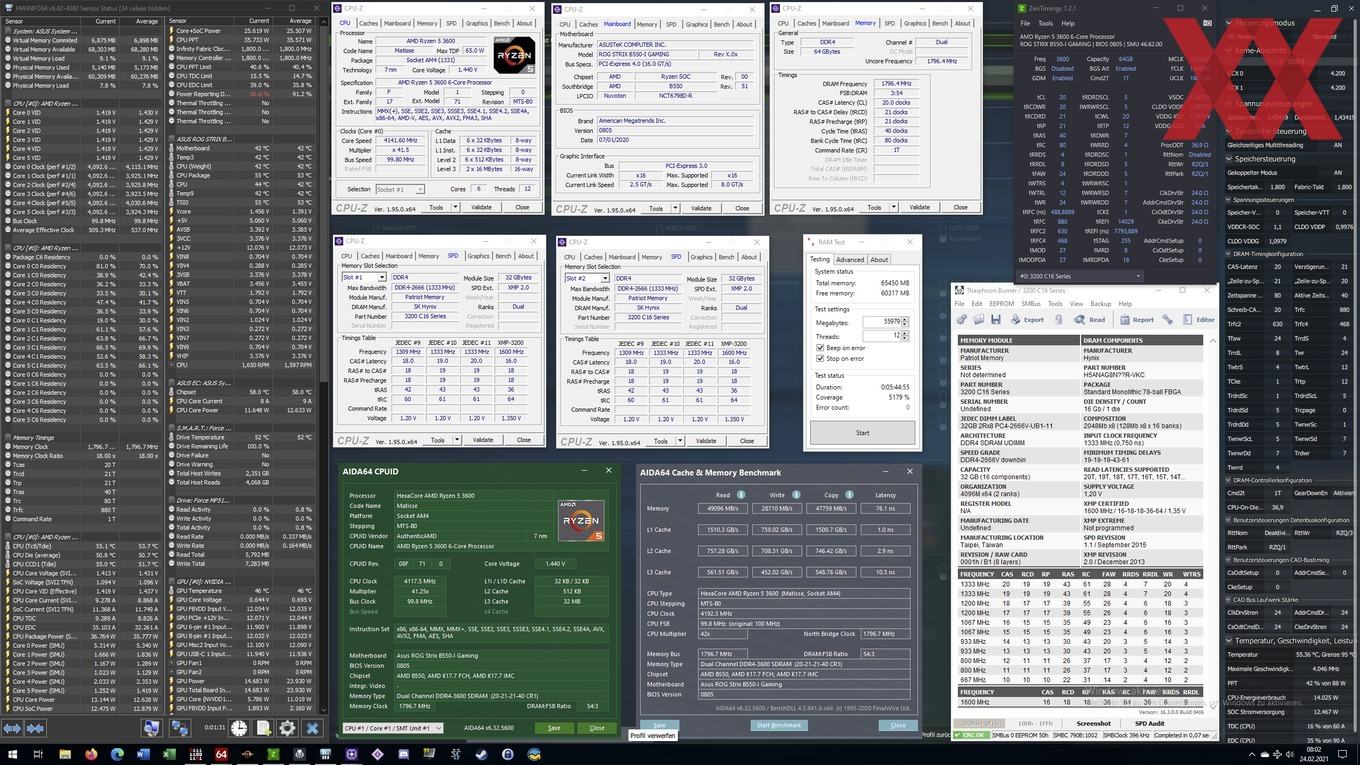Toggle Beep on error checkbox in RAM Test

coord(821,348)
